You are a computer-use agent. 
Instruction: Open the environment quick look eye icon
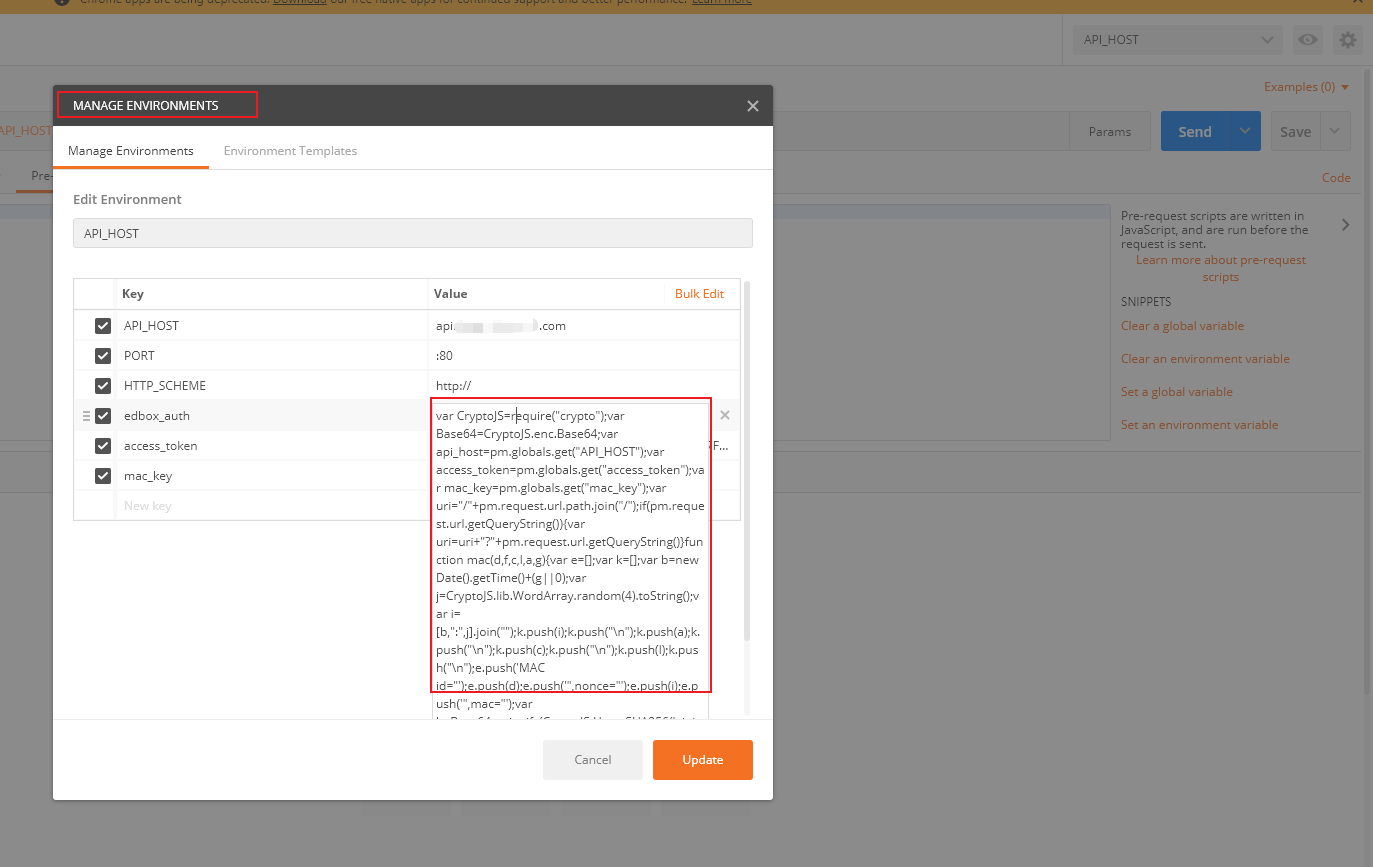1308,40
